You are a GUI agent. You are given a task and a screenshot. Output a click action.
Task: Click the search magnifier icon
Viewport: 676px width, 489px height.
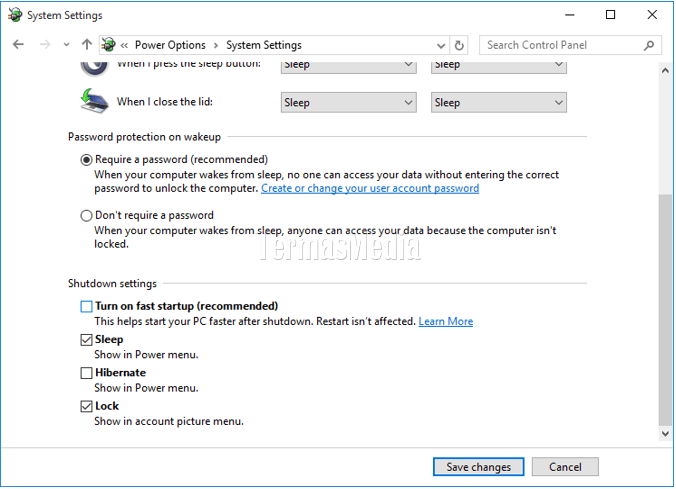click(649, 45)
